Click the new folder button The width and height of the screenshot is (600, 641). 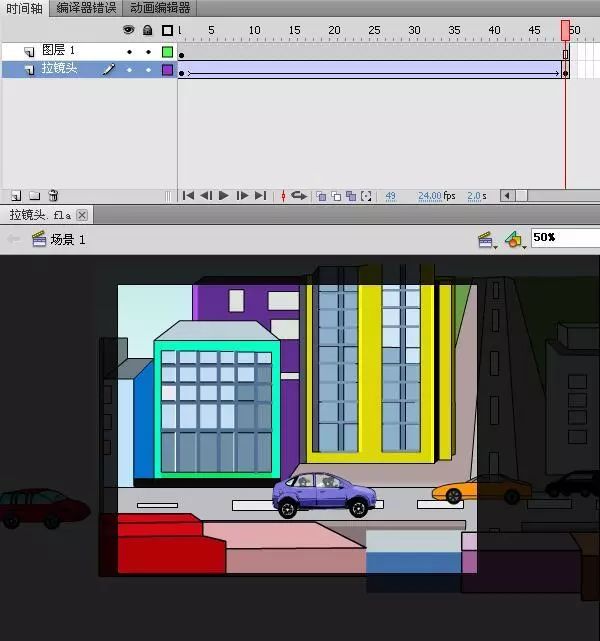click(35, 196)
